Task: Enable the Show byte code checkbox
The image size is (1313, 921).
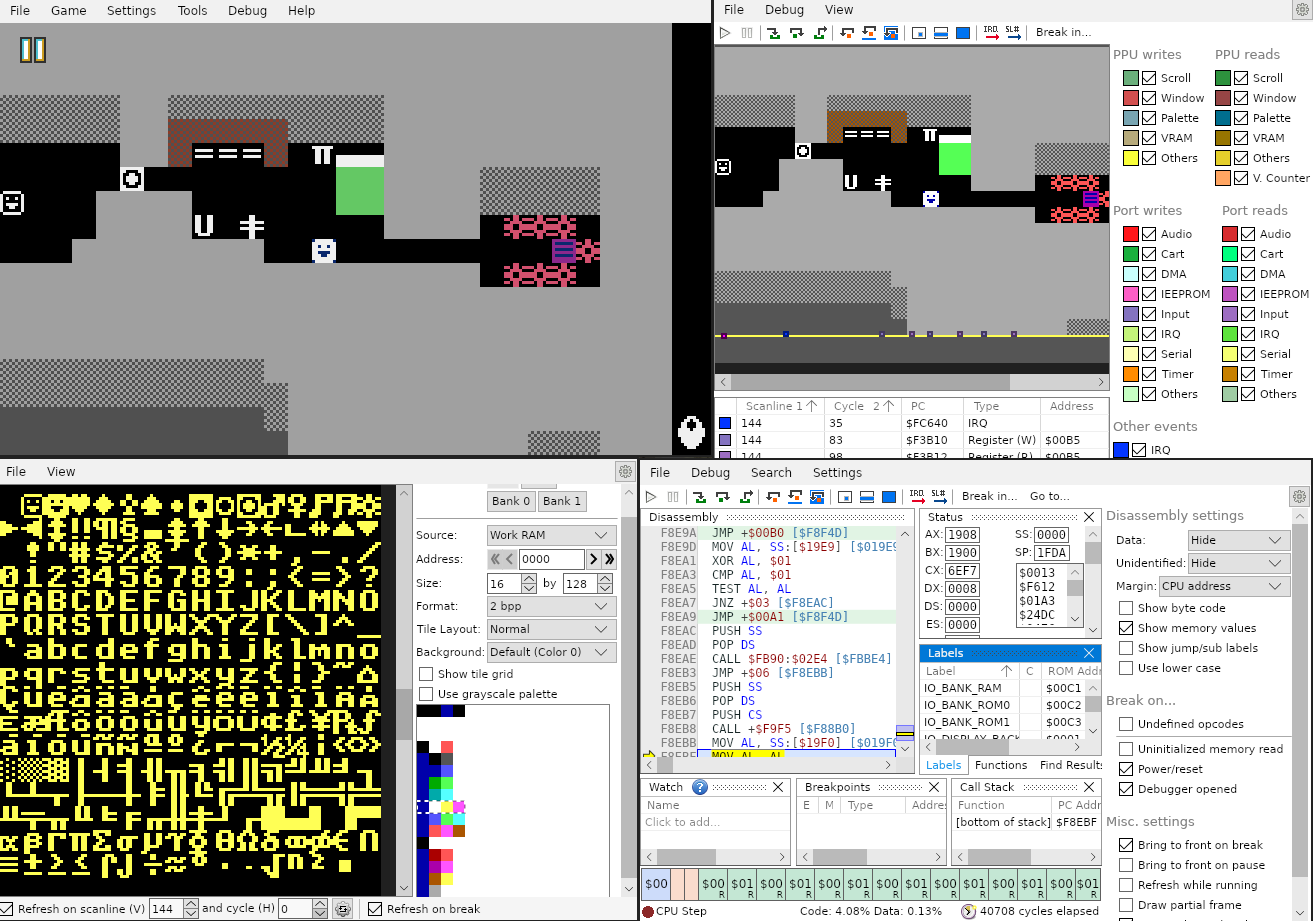Action: pyautogui.click(x=1126, y=608)
